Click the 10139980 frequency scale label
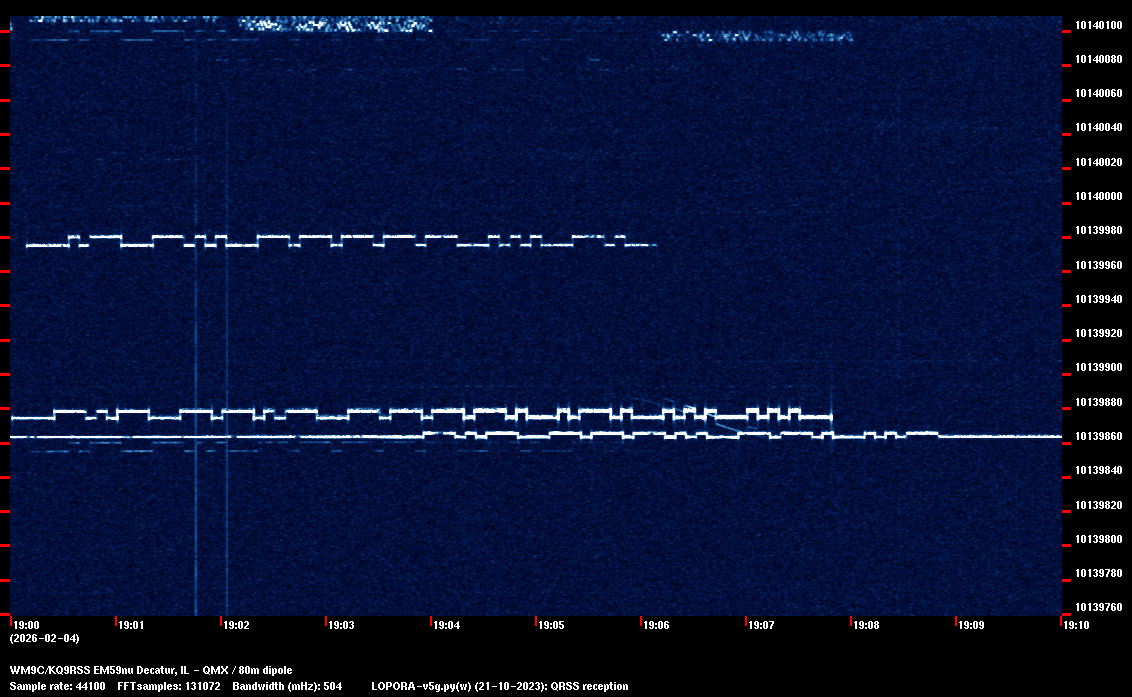 tap(1098, 230)
